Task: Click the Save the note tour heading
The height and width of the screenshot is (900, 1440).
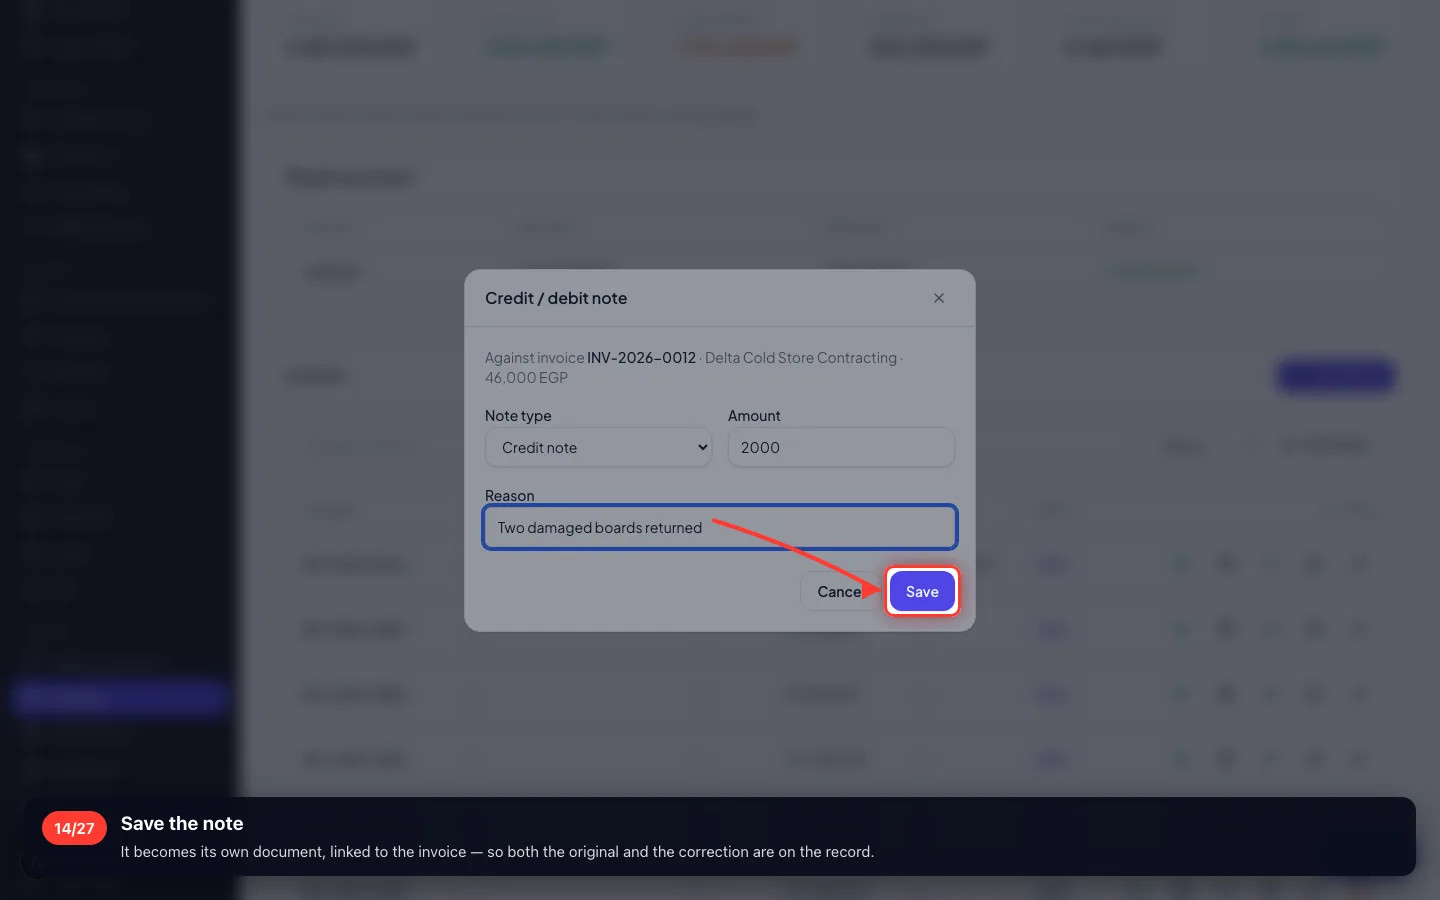Action: (182, 823)
